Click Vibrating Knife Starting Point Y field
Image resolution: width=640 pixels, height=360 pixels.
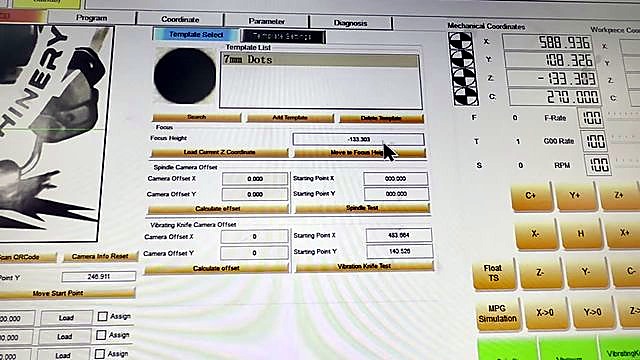[x=400, y=251]
